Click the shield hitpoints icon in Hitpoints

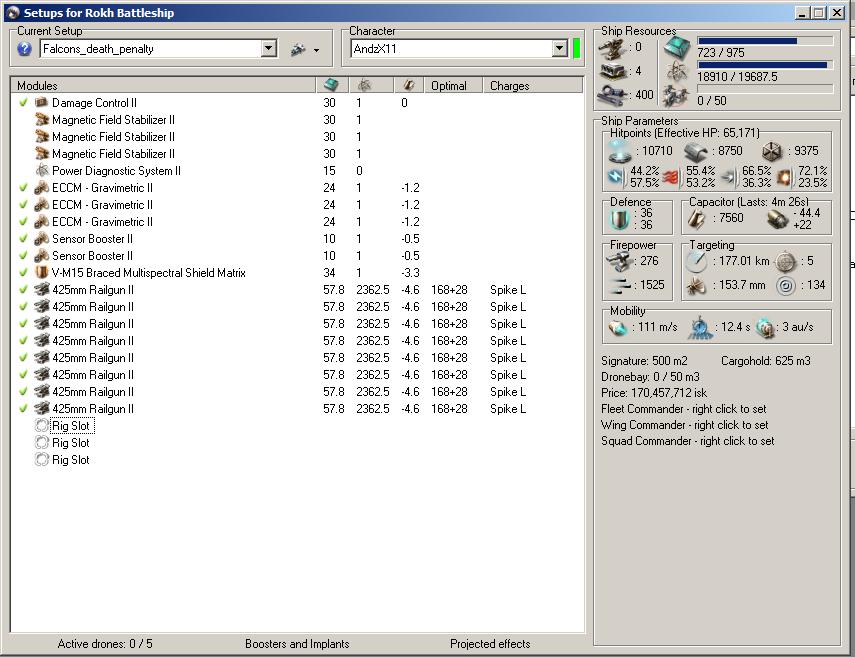621,151
